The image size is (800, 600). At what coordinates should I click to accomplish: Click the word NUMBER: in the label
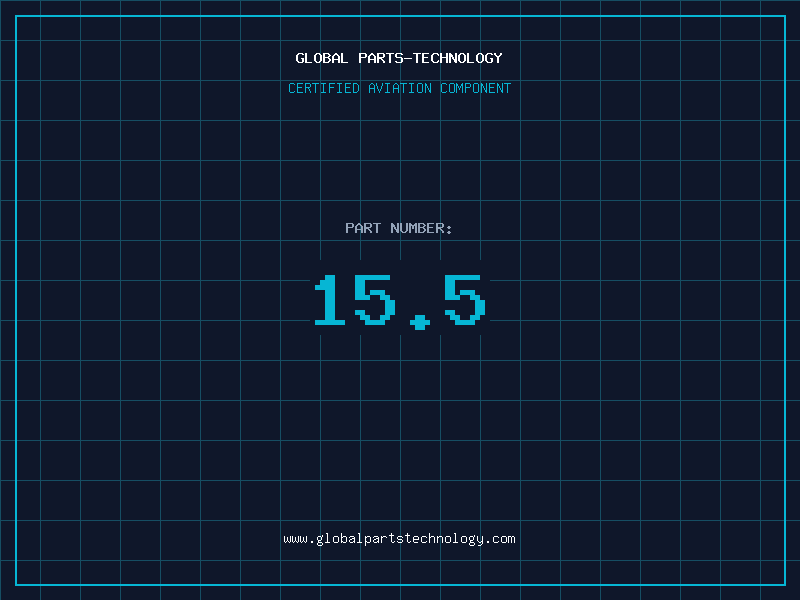(421, 228)
